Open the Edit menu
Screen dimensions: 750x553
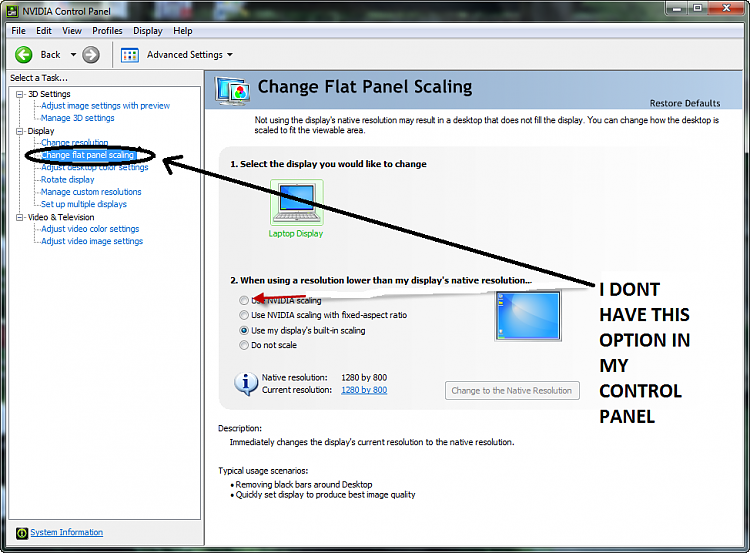[x=44, y=31]
